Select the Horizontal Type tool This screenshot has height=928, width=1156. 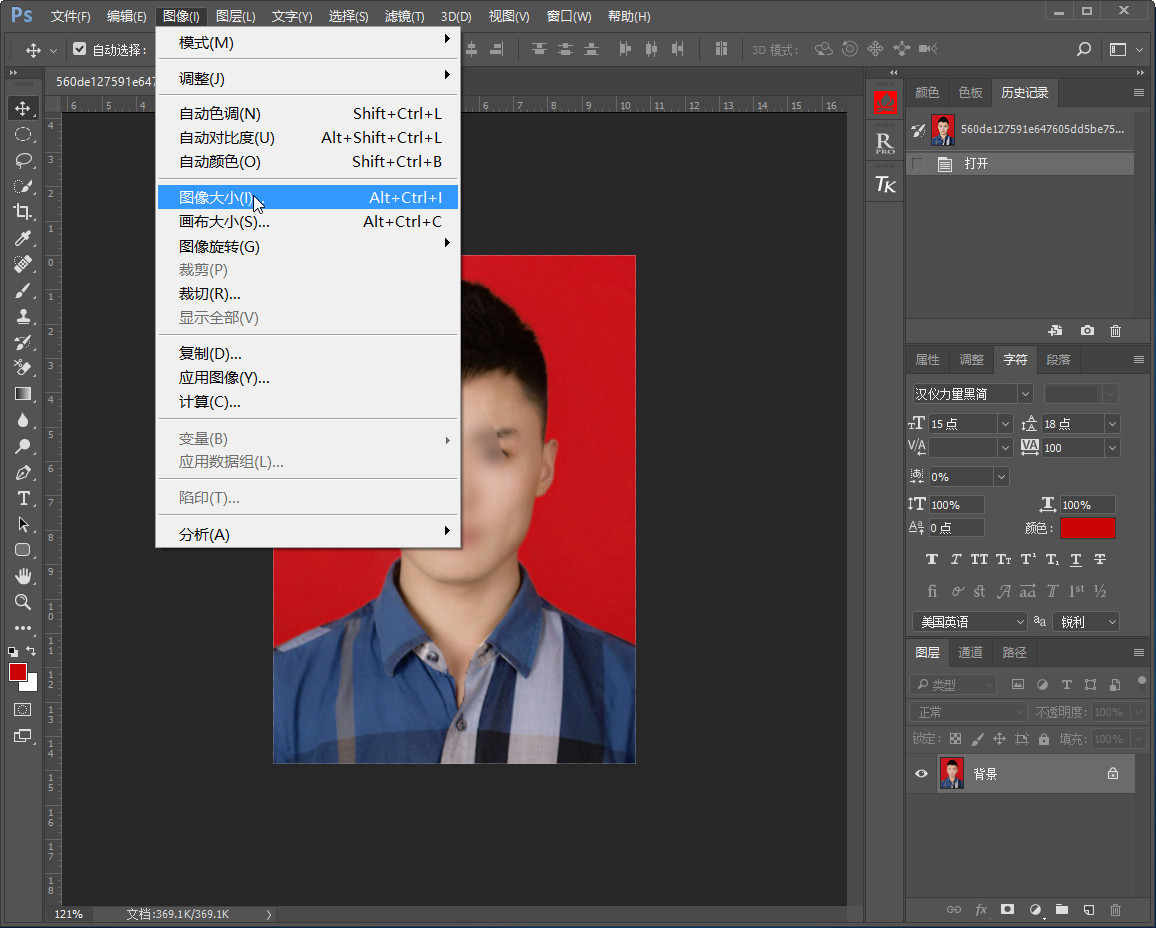click(x=22, y=498)
